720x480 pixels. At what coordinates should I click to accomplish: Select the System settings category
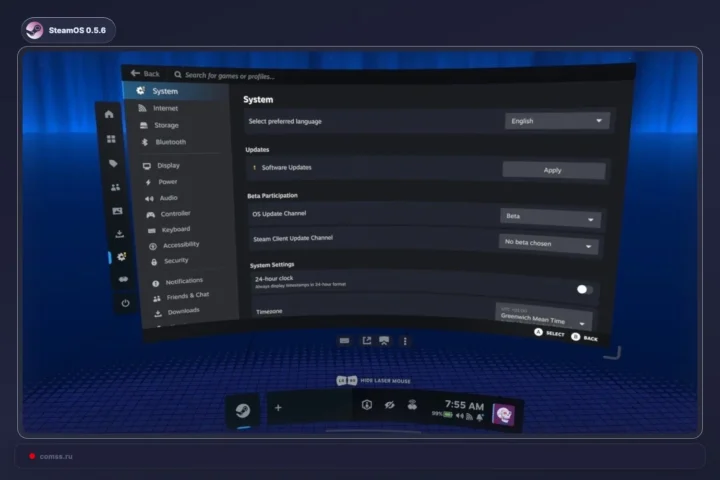point(176,91)
